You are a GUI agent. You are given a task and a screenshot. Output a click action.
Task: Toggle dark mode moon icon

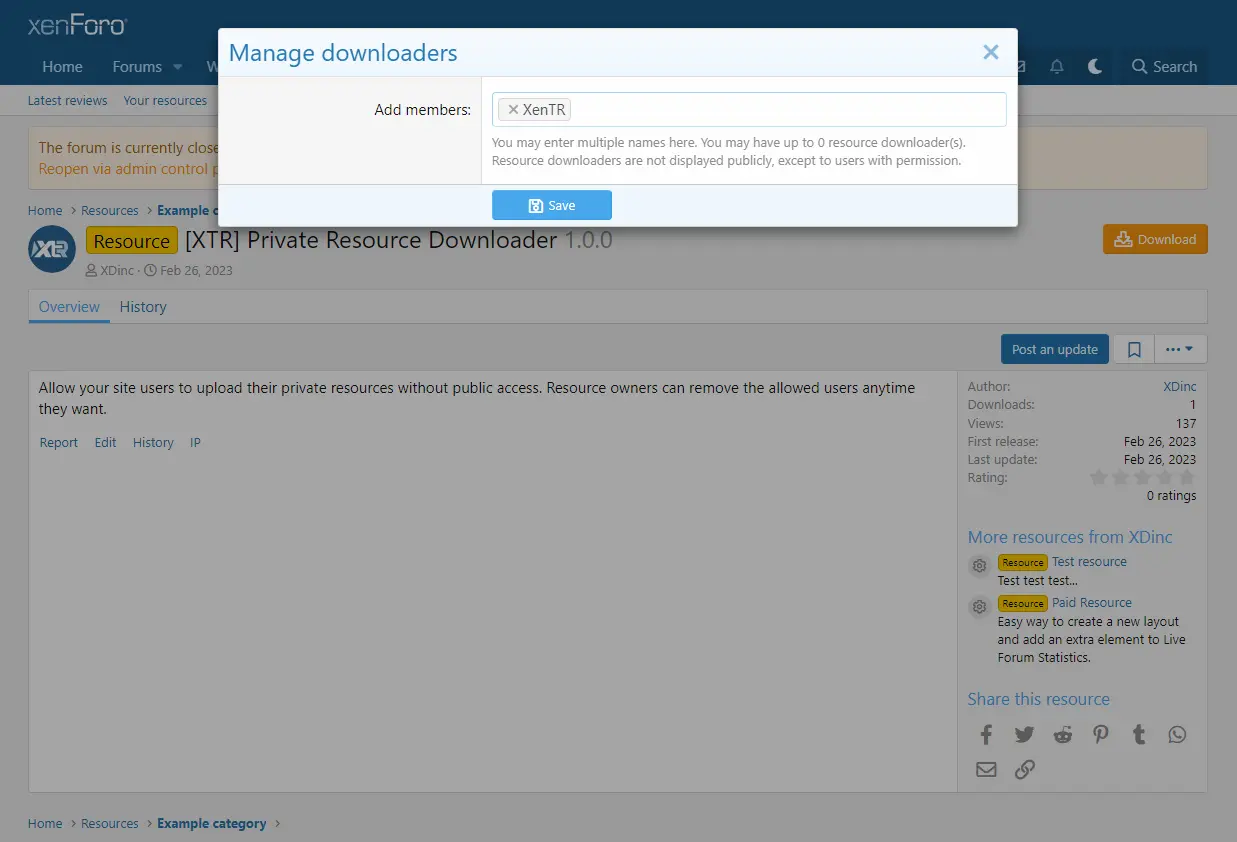click(x=1095, y=67)
